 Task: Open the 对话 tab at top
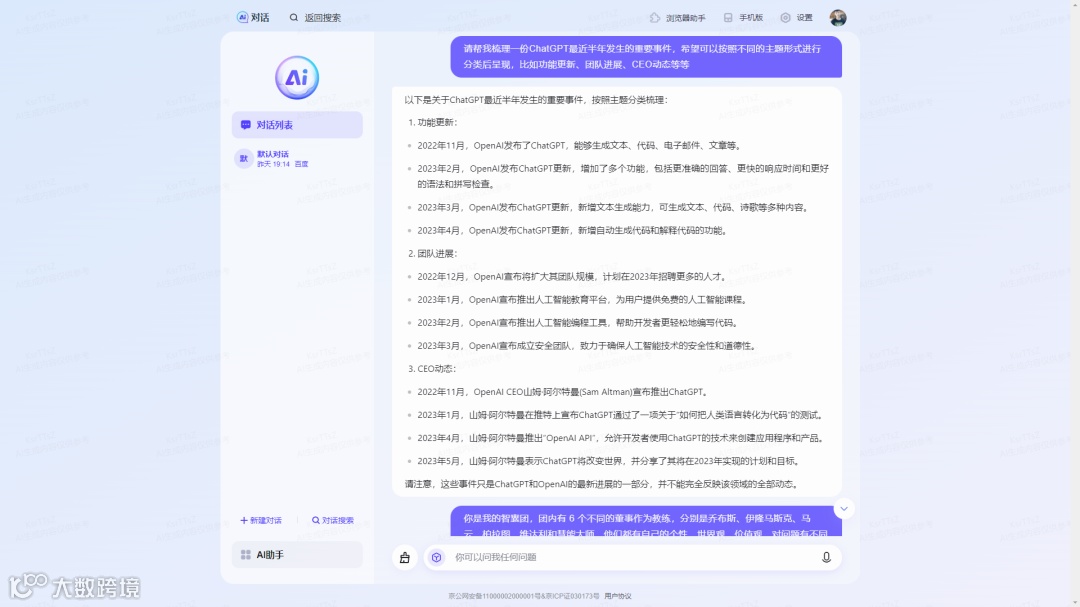tap(253, 17)
